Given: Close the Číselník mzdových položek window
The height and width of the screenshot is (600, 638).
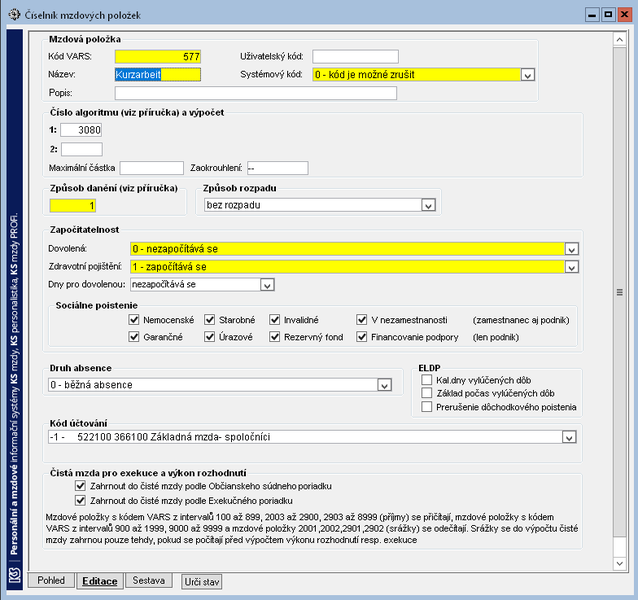Looking at the screenshot, I should tap(624, 15).
